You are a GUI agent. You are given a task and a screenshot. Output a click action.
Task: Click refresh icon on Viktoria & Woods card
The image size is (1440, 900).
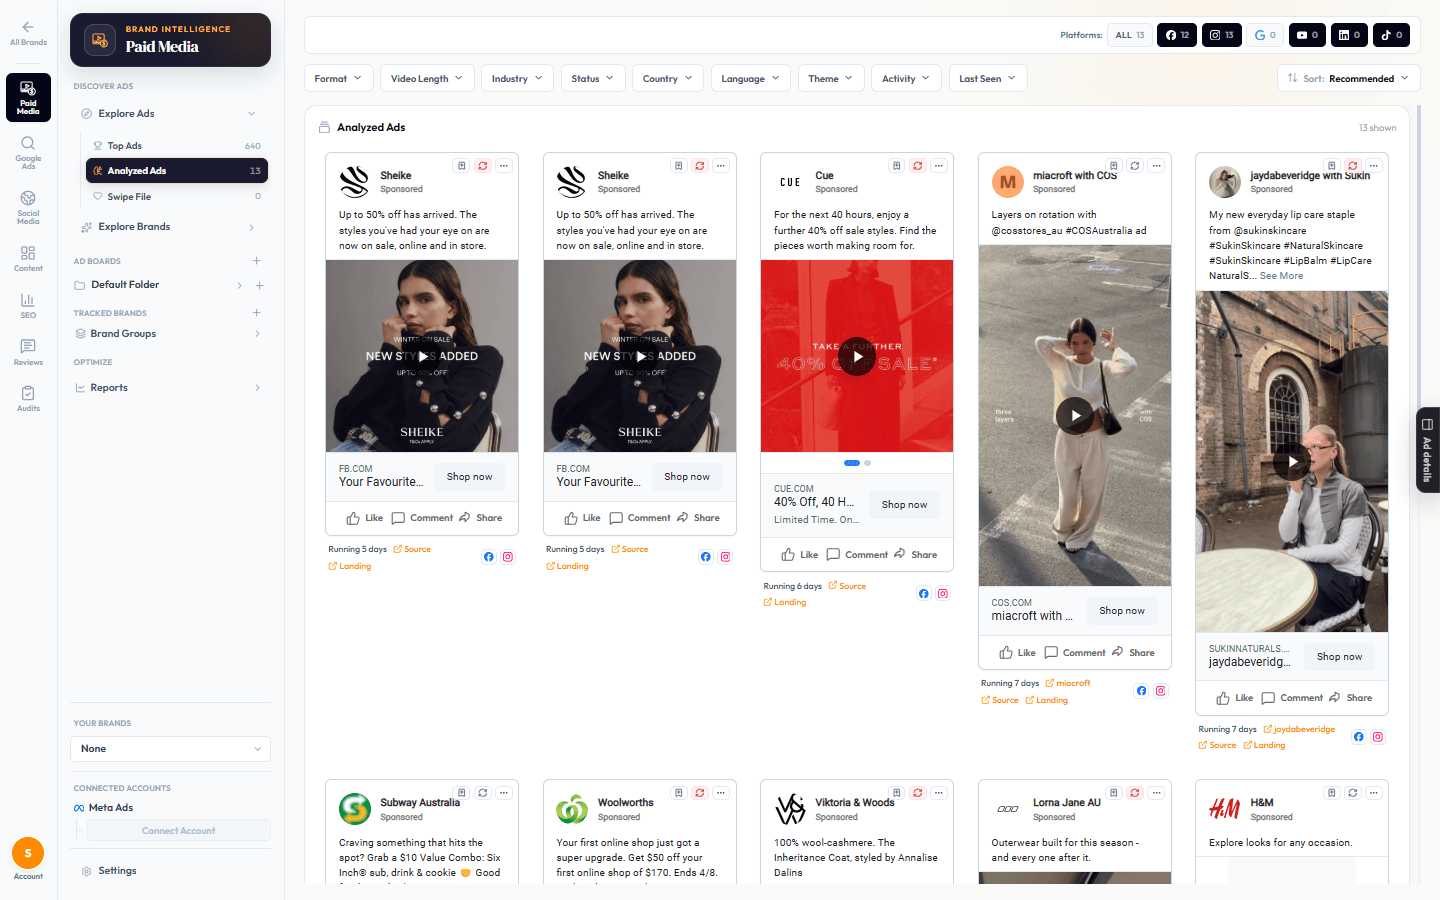[918, 793]
